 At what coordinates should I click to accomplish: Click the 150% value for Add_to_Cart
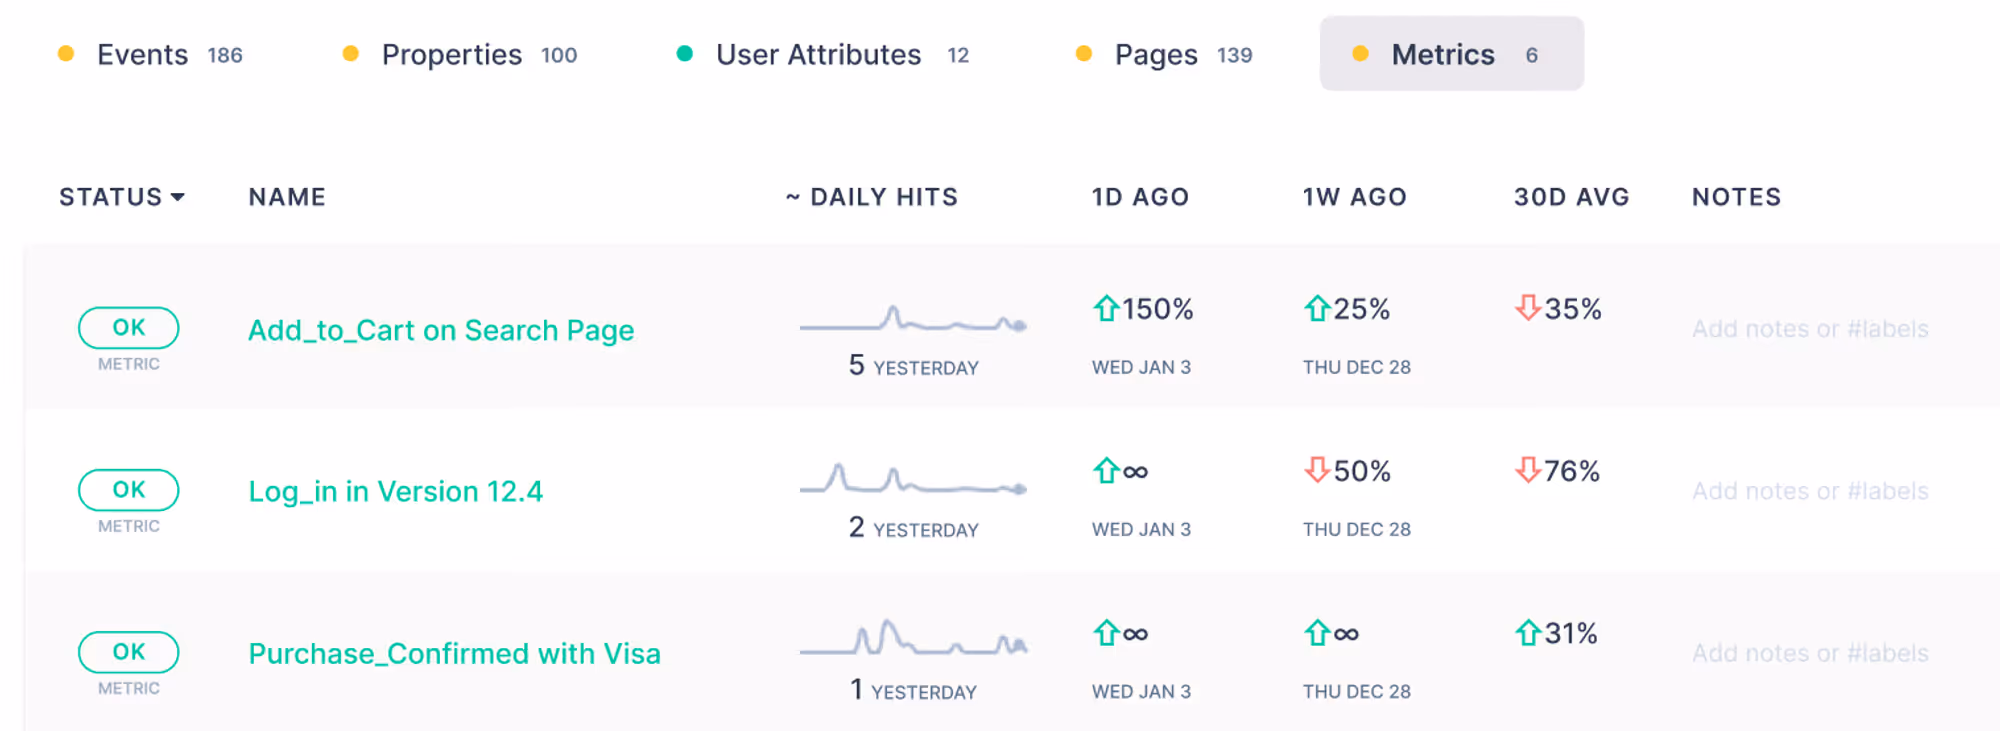[x=1158, y=309]
